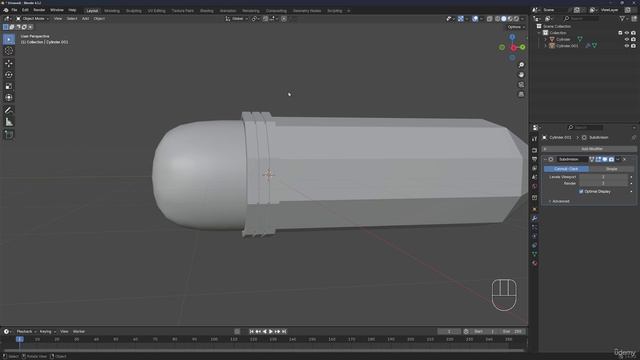Viewport: 640px width, 360px height.
Task: Open the Render properties tab
Action: 534,150
